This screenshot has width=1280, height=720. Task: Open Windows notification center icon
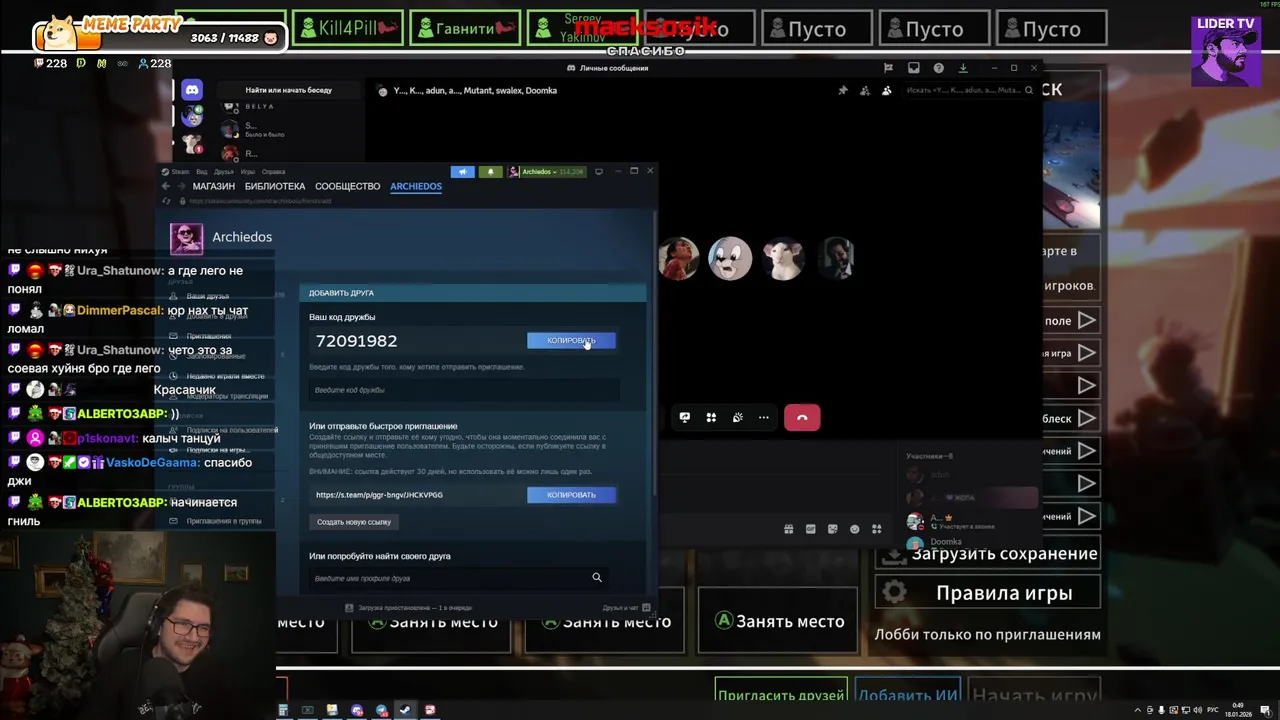tap(1265, 710)
